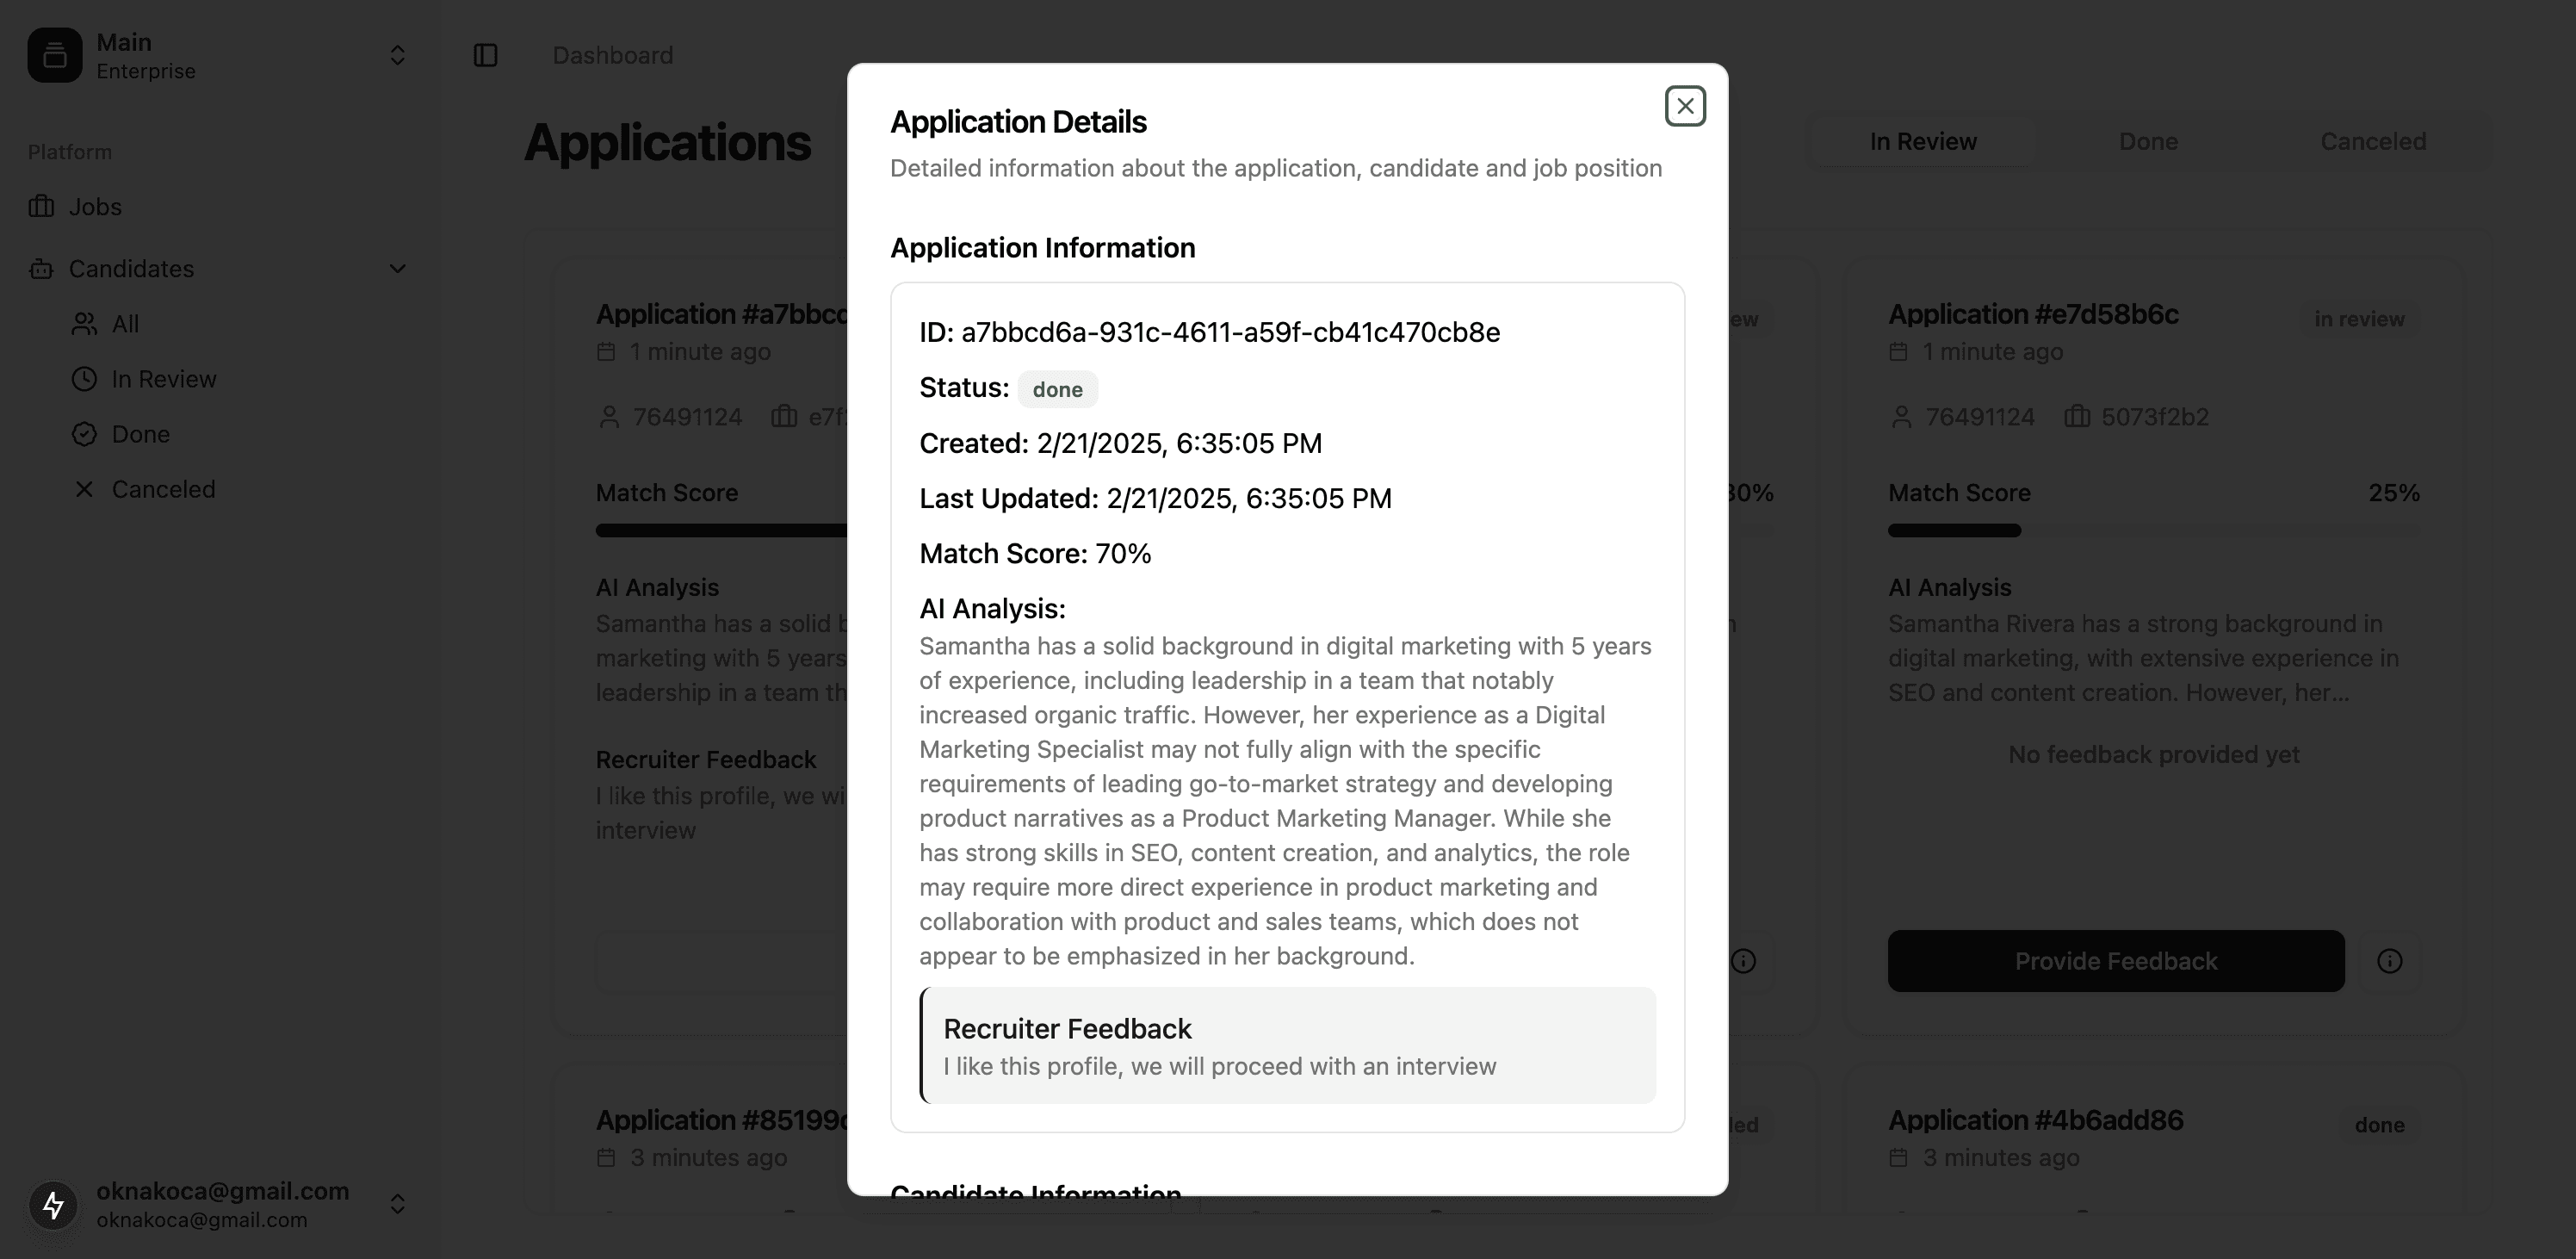Screen dimensions: 2576x1259
Task: Click the 'done' badge on application 4b6add86
Action: click(2379, 1125)
